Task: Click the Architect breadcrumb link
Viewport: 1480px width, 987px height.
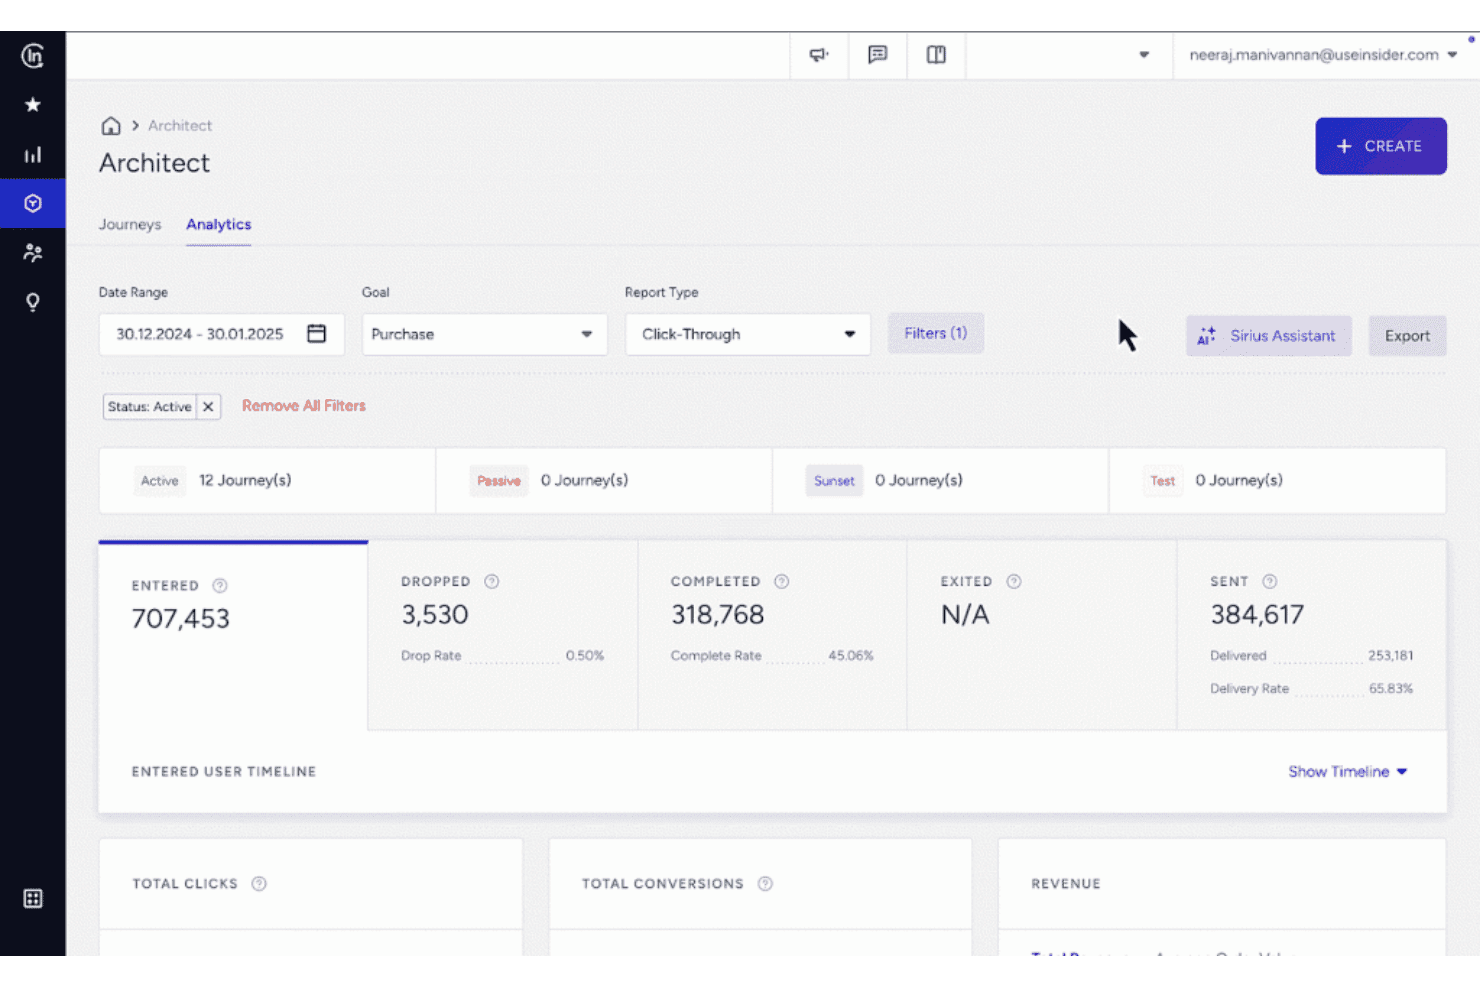Action: click(x=180, y=126)
